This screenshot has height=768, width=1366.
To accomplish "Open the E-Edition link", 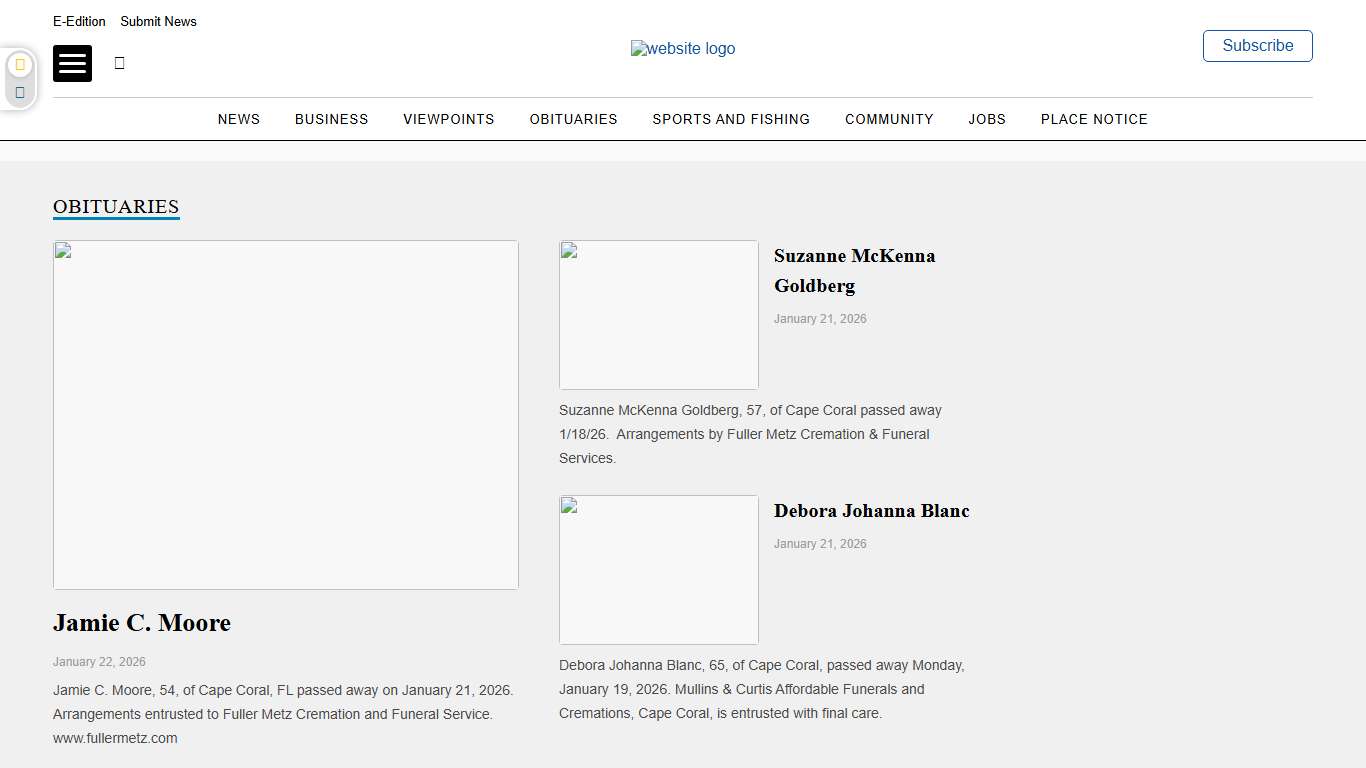I will click(79, 21).
